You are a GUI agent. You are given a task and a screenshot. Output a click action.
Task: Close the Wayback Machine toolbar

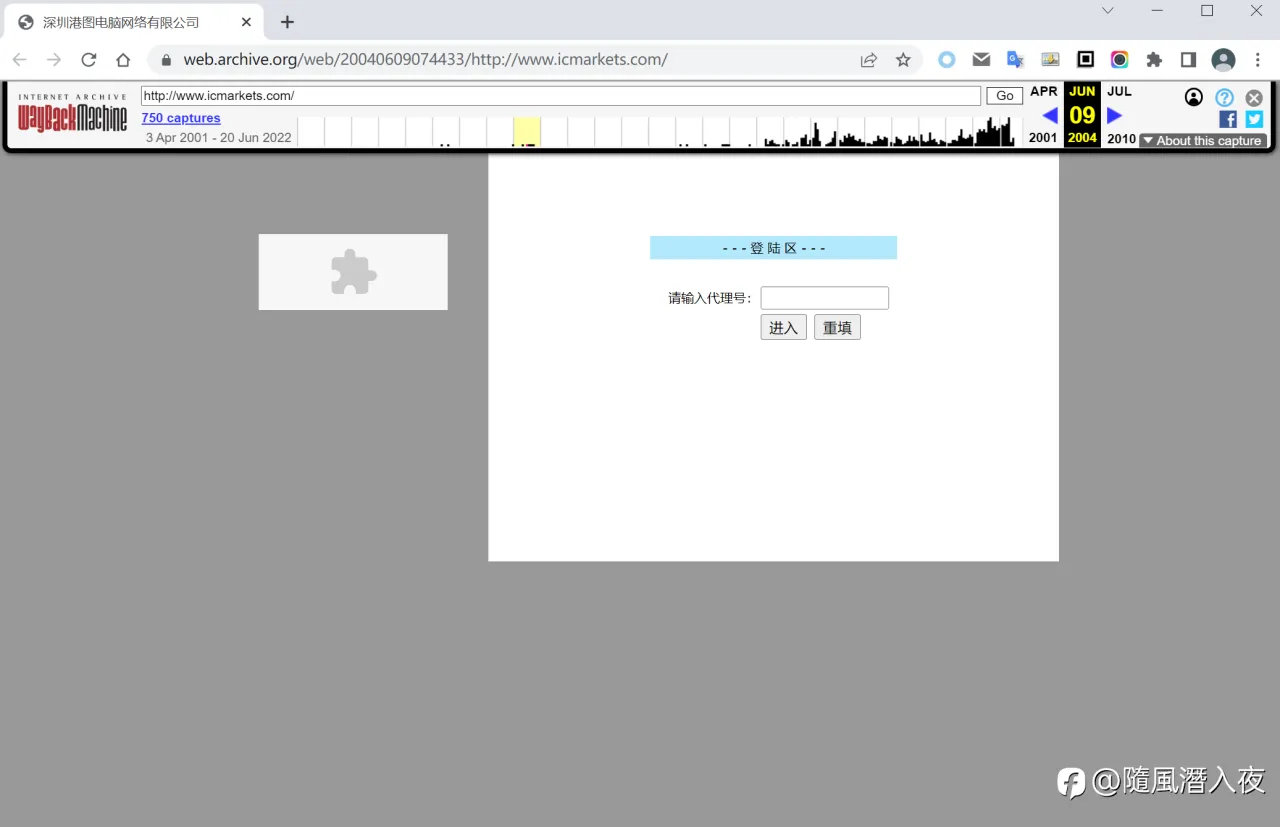pos(1254,98)
